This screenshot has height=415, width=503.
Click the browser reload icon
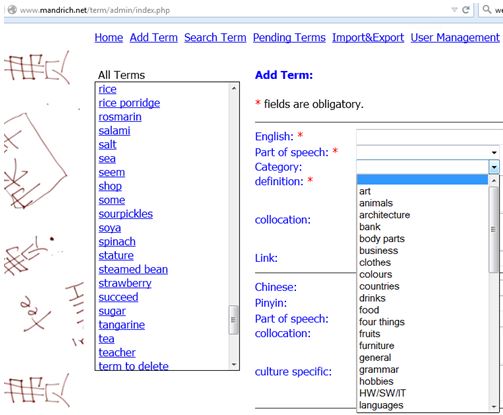click(466, 10)
